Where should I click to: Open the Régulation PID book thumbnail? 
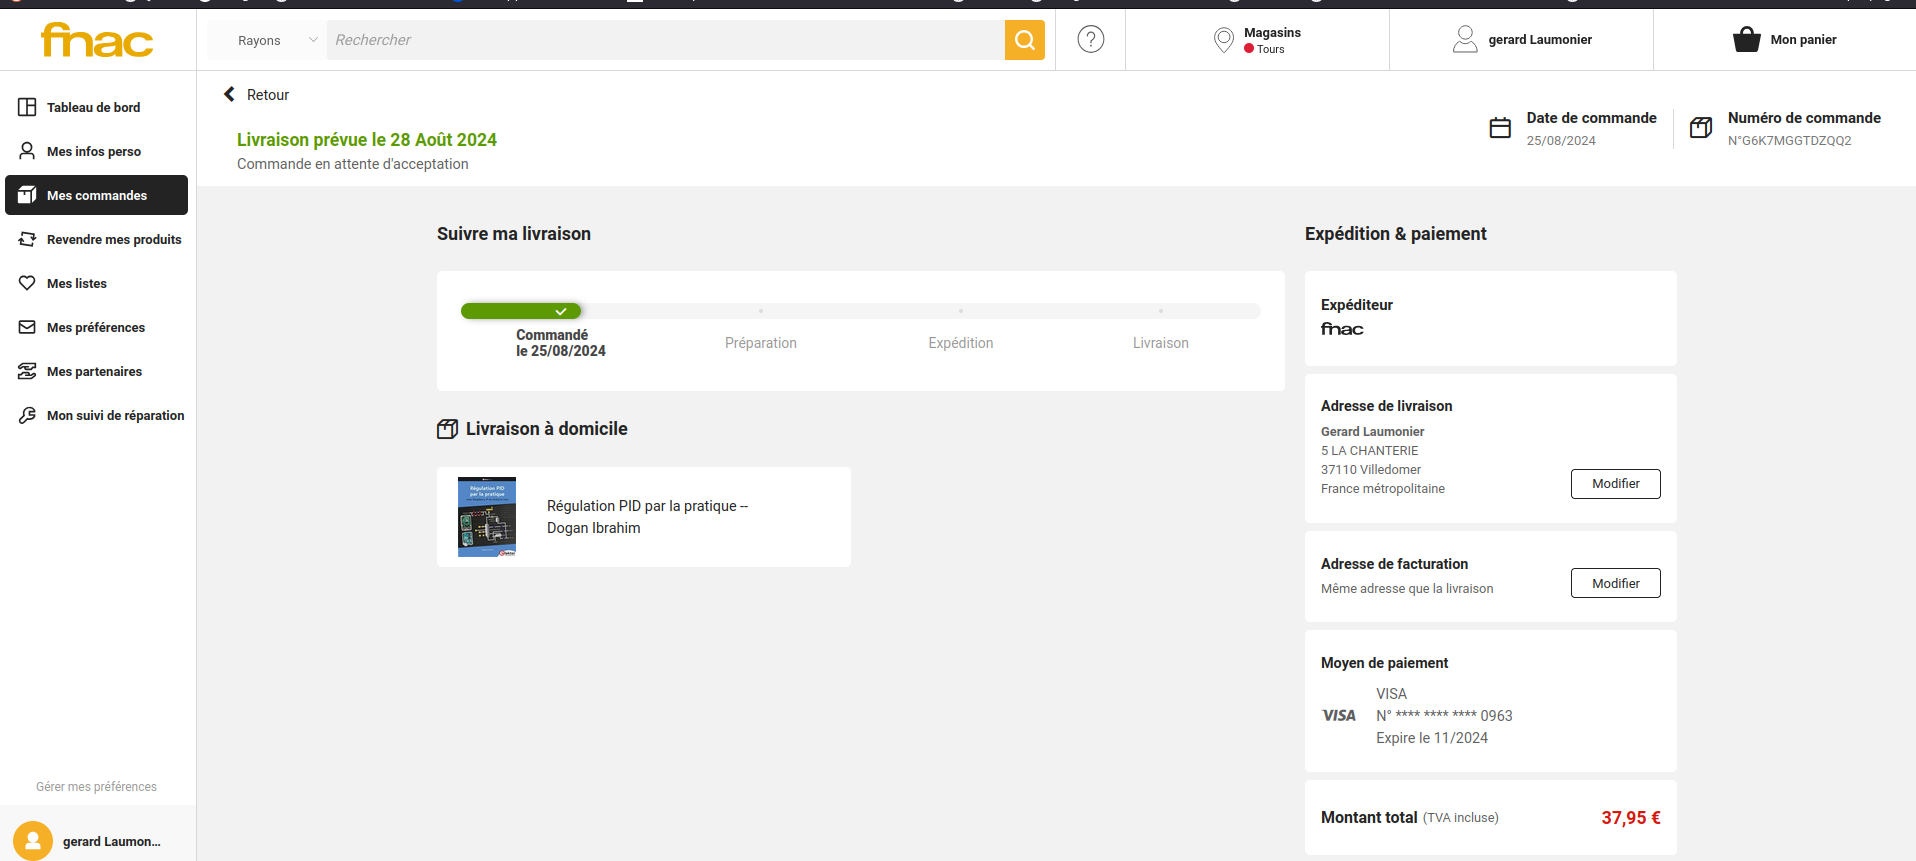tap(487, 517)
